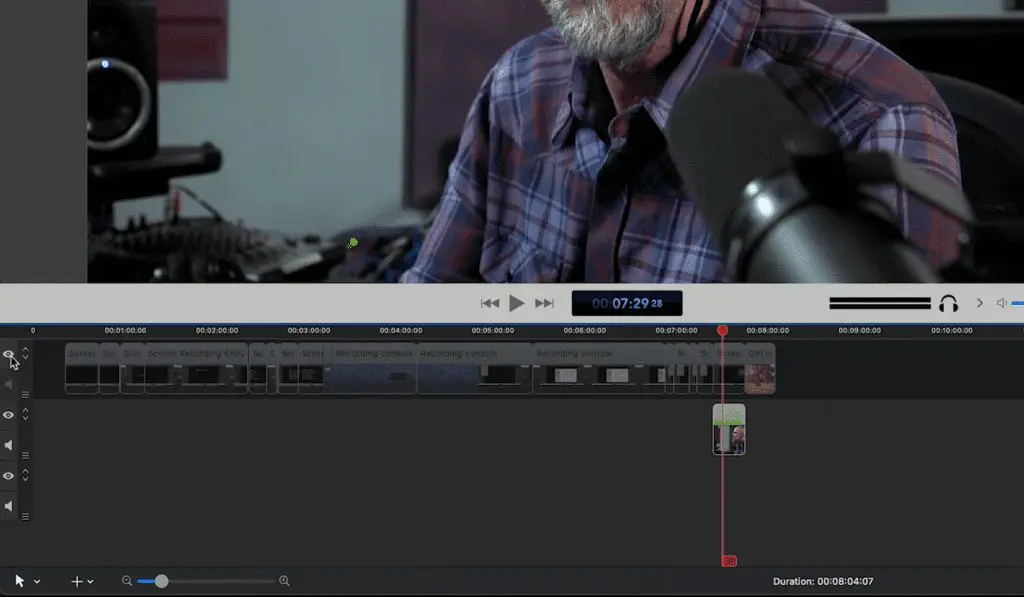Adjust the timeline zoom slider
1024x597 pixels.
point(163,580)
